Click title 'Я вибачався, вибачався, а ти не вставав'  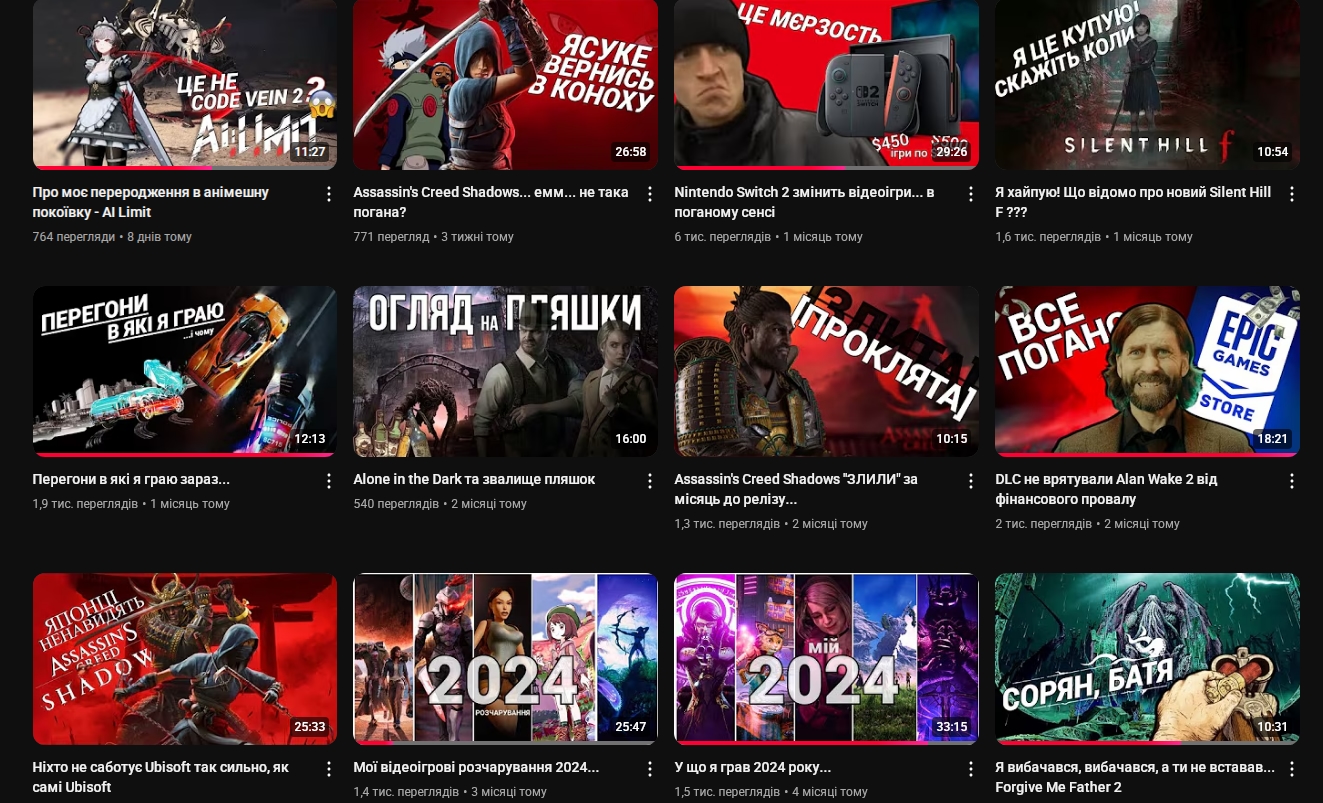click(1135, 777)
